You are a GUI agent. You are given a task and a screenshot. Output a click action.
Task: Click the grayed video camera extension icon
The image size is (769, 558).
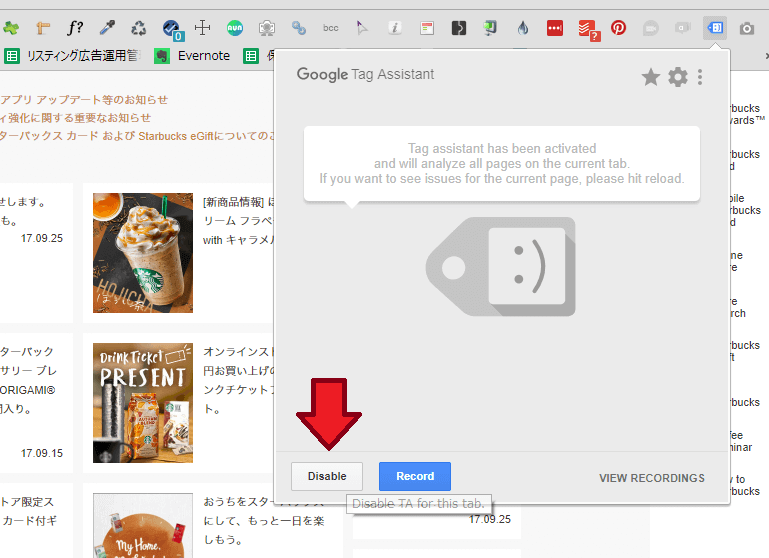coord(650,28)
